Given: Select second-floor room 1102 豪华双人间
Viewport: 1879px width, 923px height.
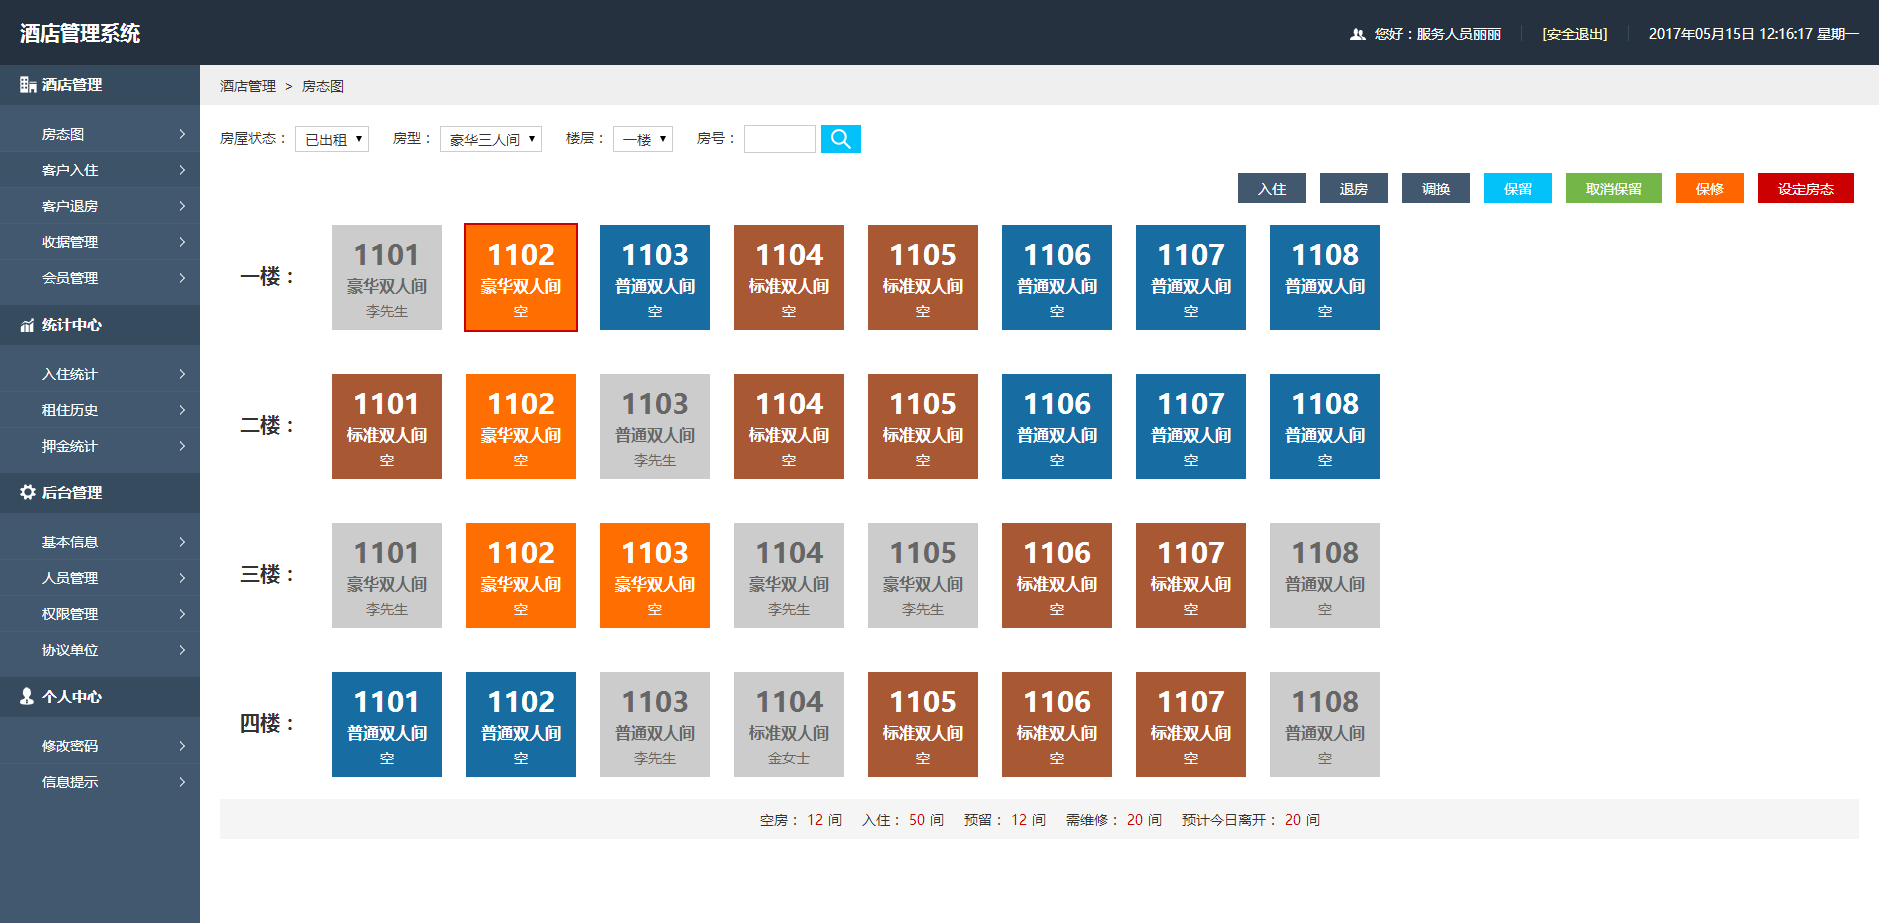Looking at the screenshot, I should click(x=521, y=426).
